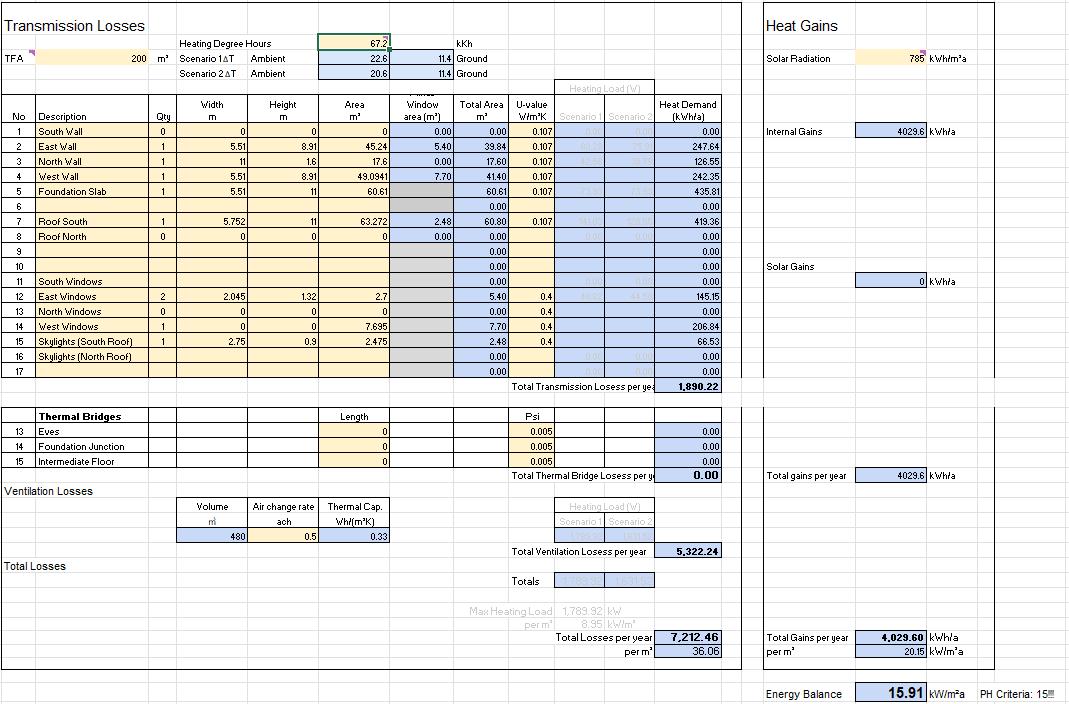Click Roof South width cell 5.752
This screenshot has height=704, width=1069.
point(212,221)
